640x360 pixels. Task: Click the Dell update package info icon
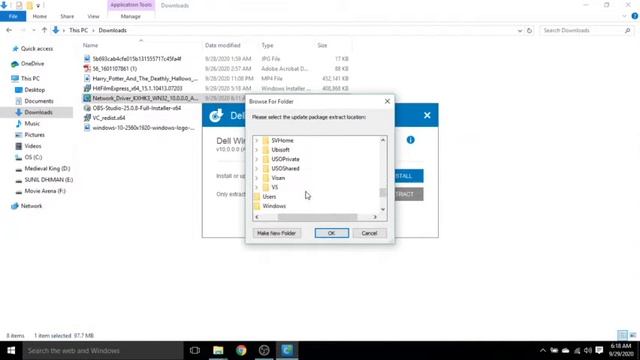coord(410,140)
